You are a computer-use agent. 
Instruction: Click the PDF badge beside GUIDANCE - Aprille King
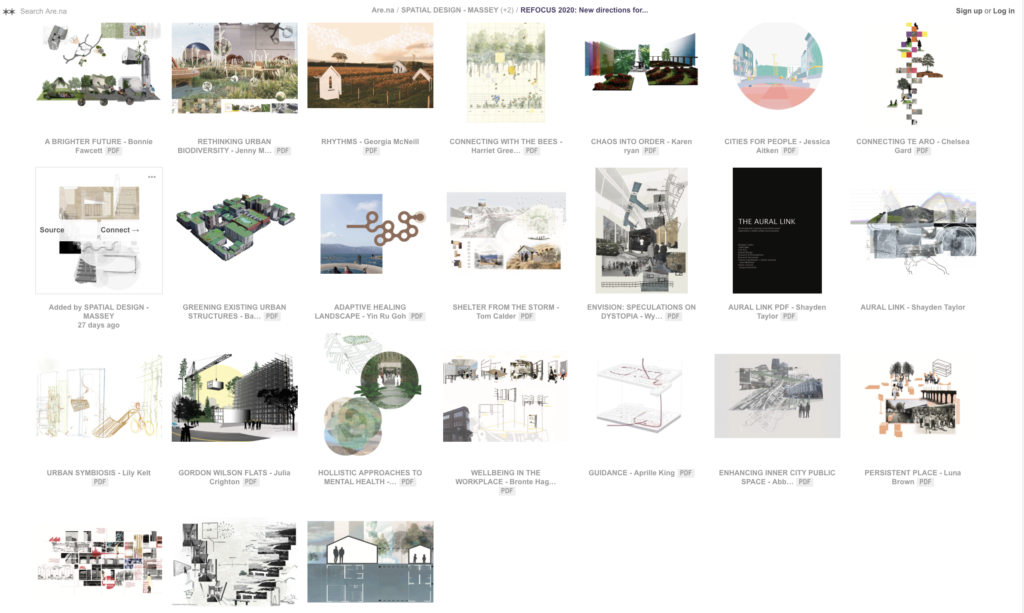click(x=686, y=473)
